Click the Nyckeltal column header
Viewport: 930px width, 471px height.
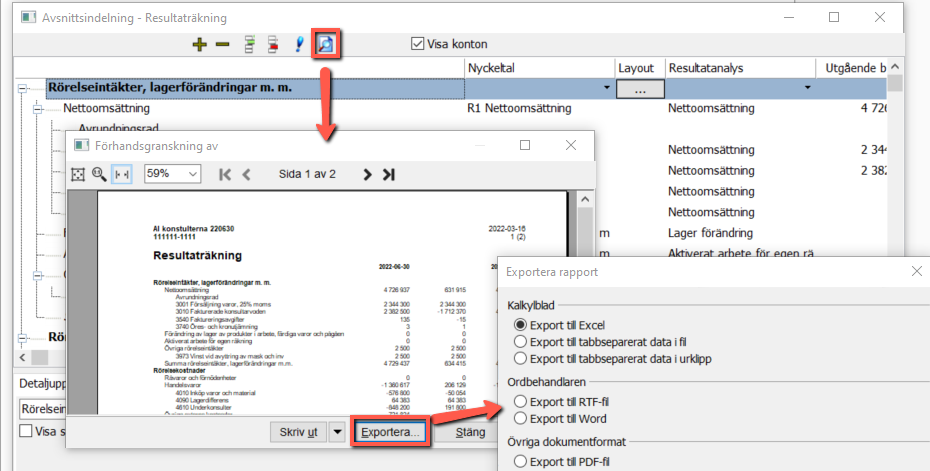[x=539, y=68]
